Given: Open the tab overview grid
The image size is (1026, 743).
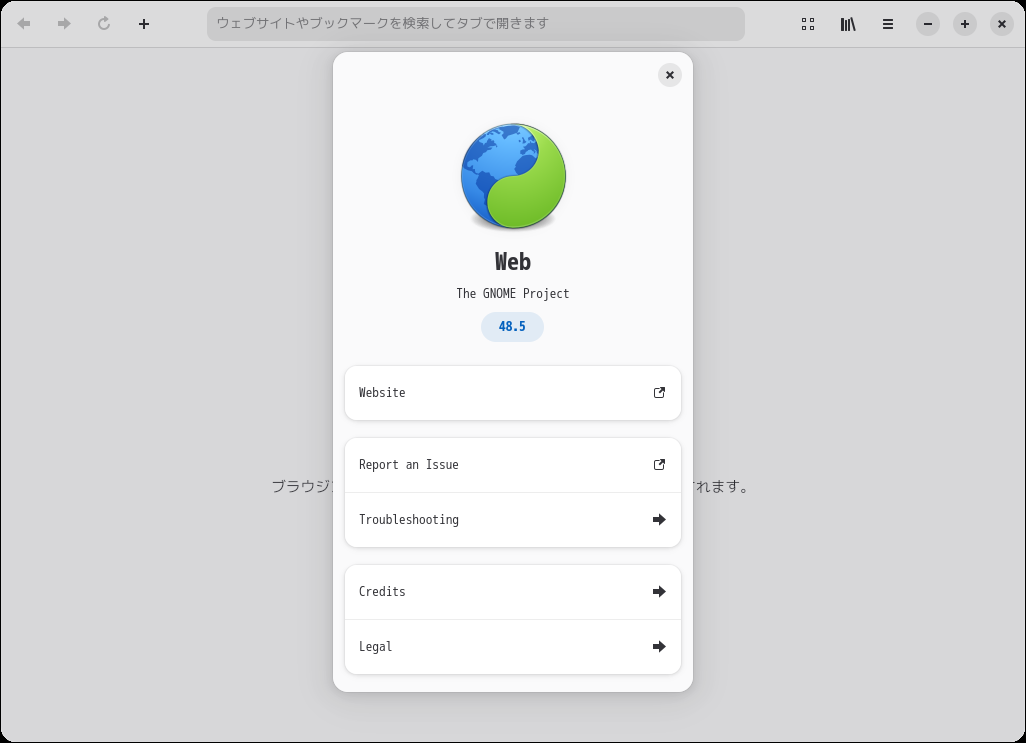Looking at the screenshot, I should coord(808,24).
